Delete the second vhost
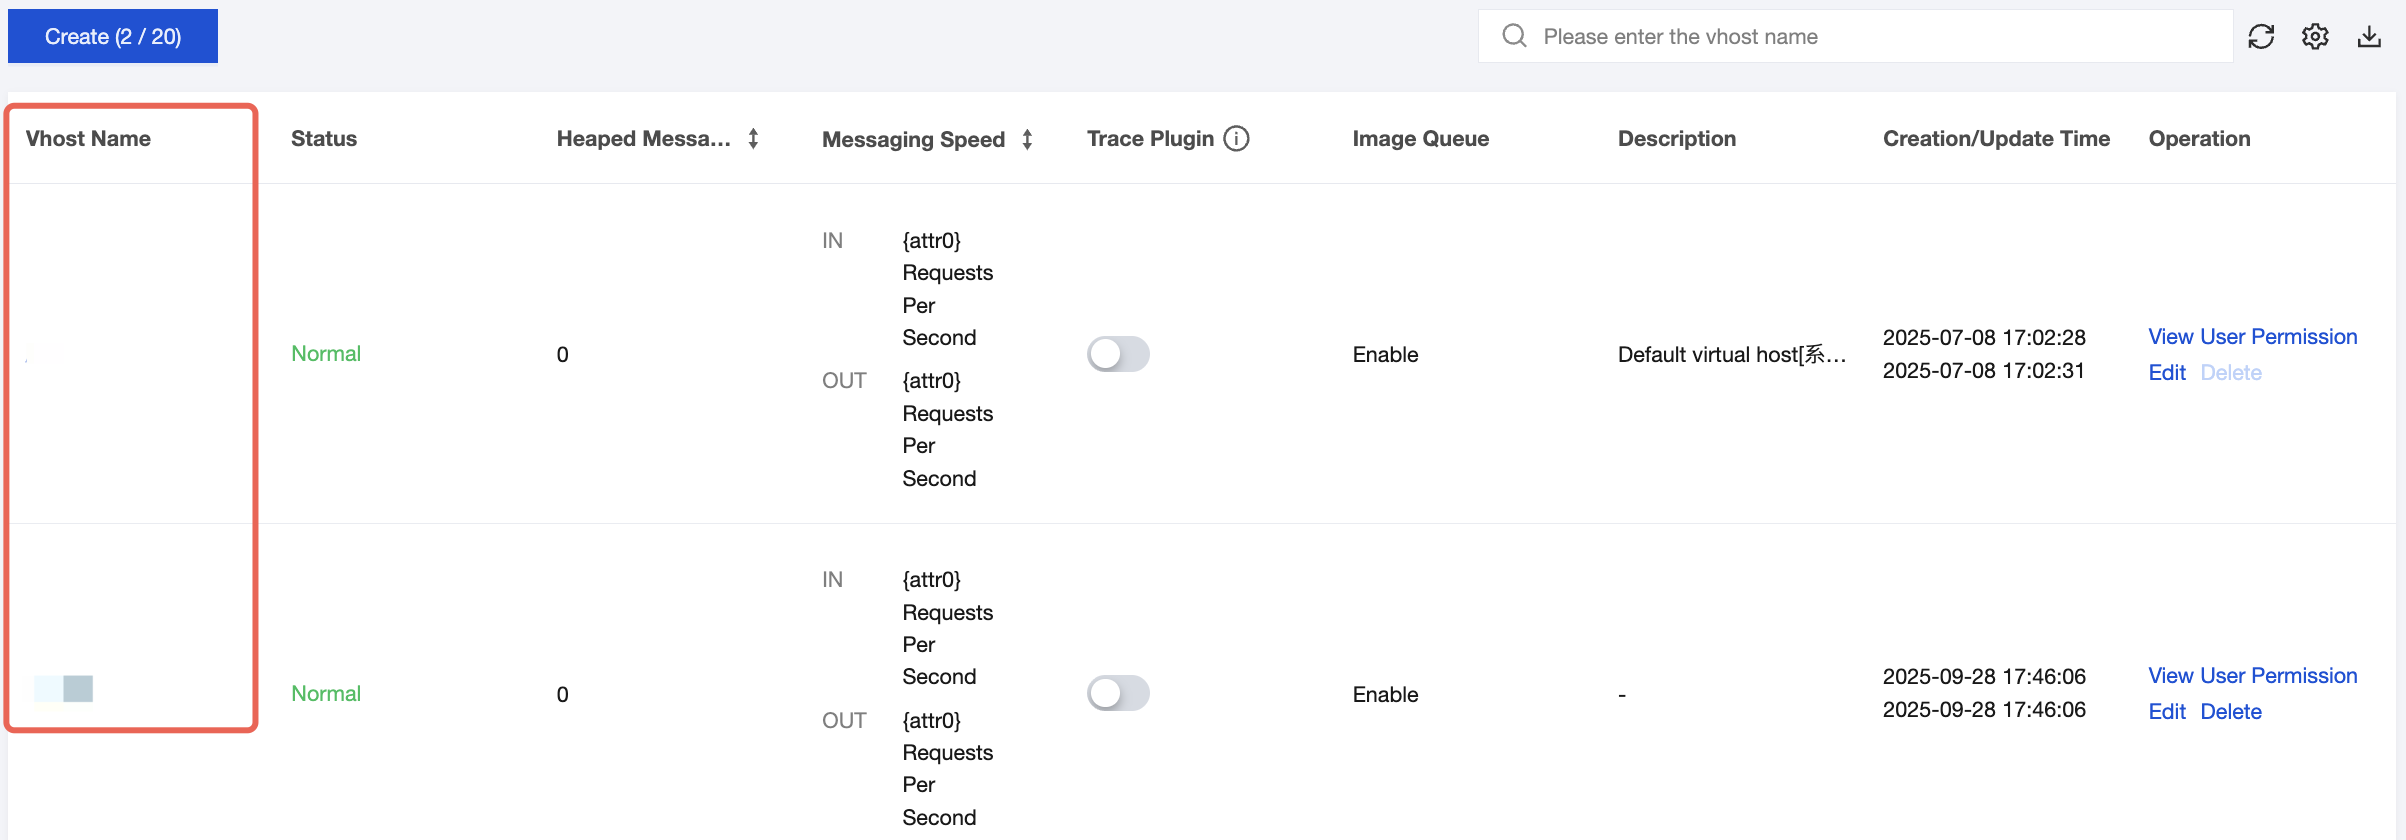The width and height of the screenshot is (2406, 840). tap(2230, 712)
